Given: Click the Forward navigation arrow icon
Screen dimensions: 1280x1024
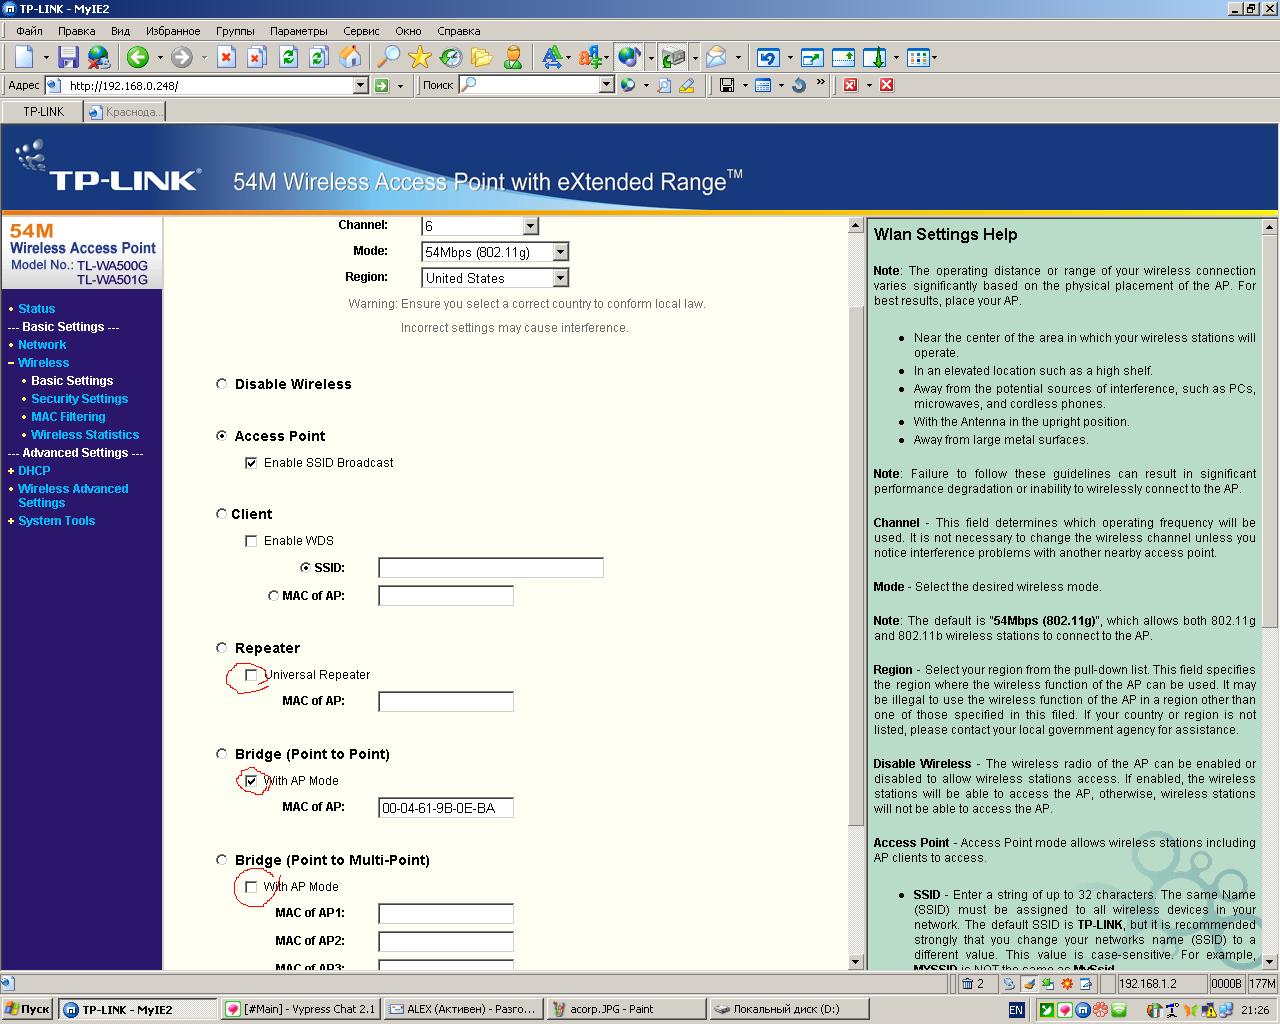Looking at the screenshot, I should [181, 57].
